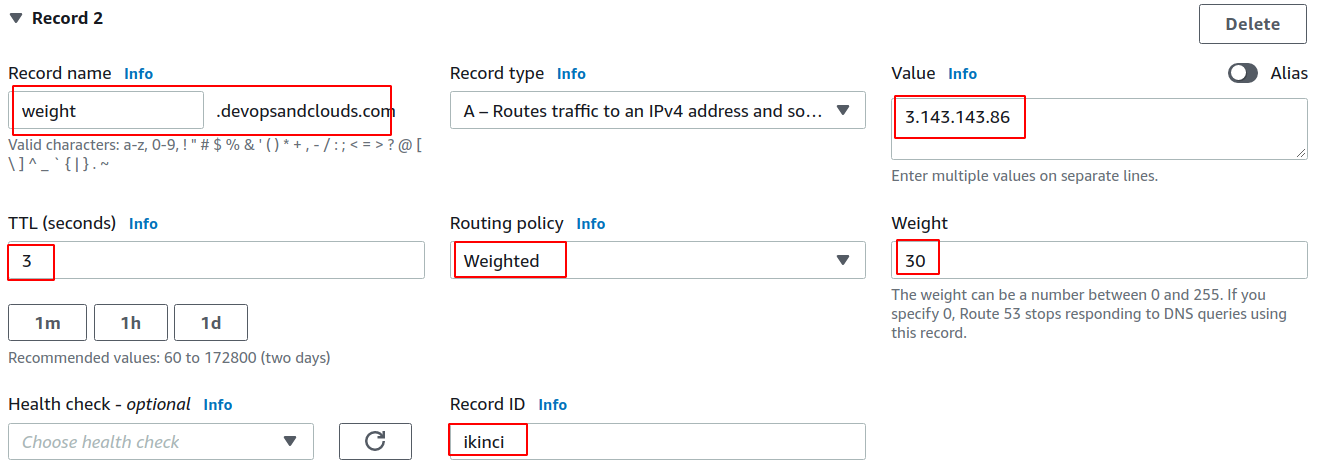
Task: Open Info link next to Record type
Action: pyautogui.click(x=571, y=74)
